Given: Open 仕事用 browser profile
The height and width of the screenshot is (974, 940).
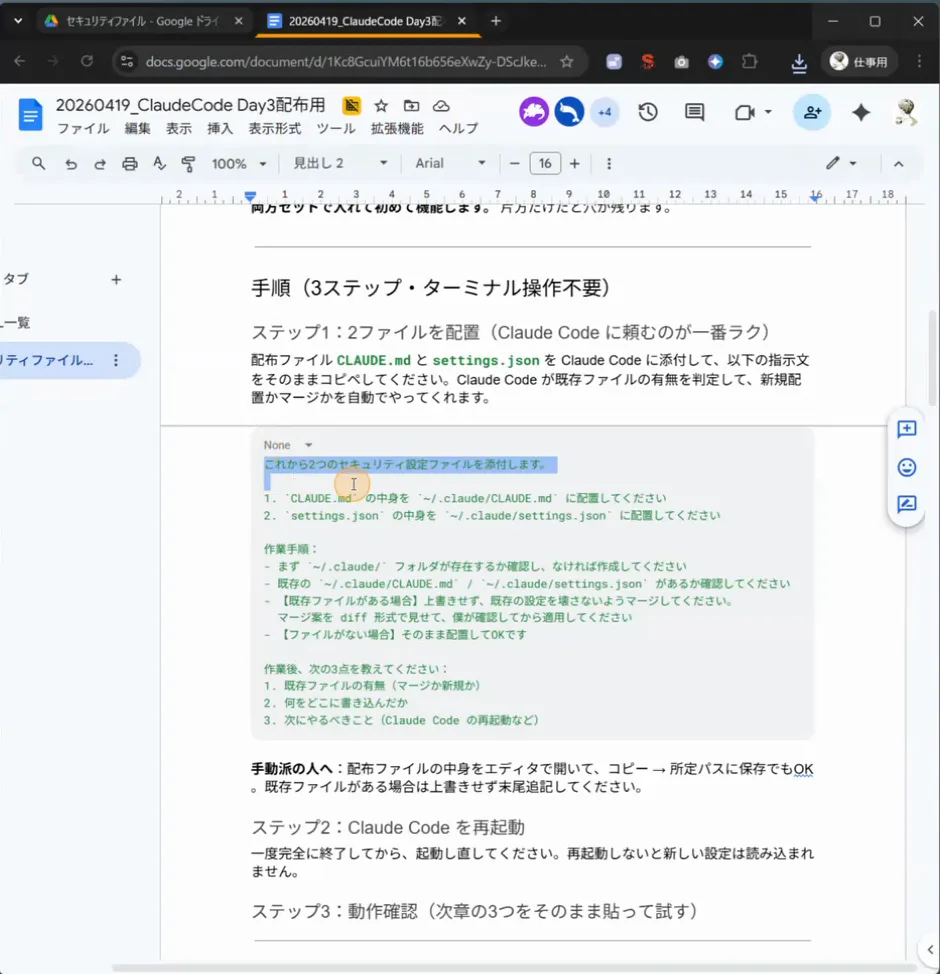Looking at the screenshot, I should click(859, 61).
